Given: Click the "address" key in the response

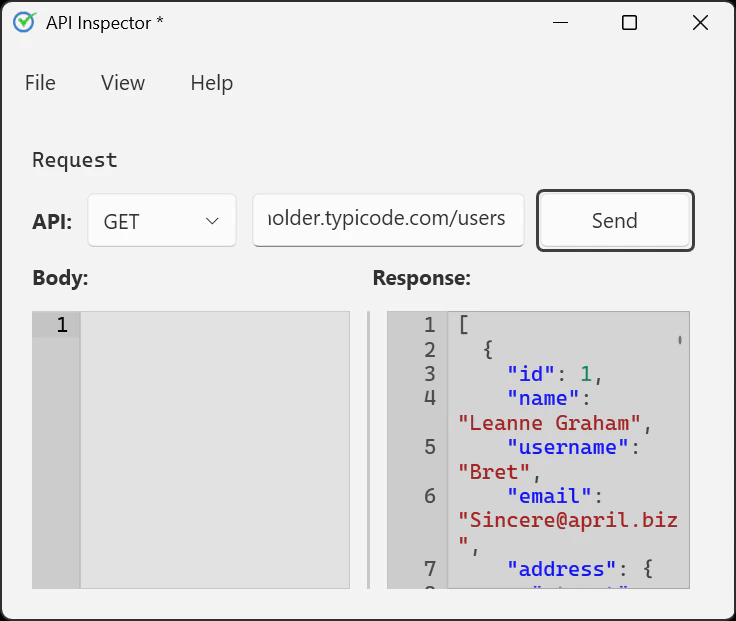Looking at the screenshot, I should [561, 569].
